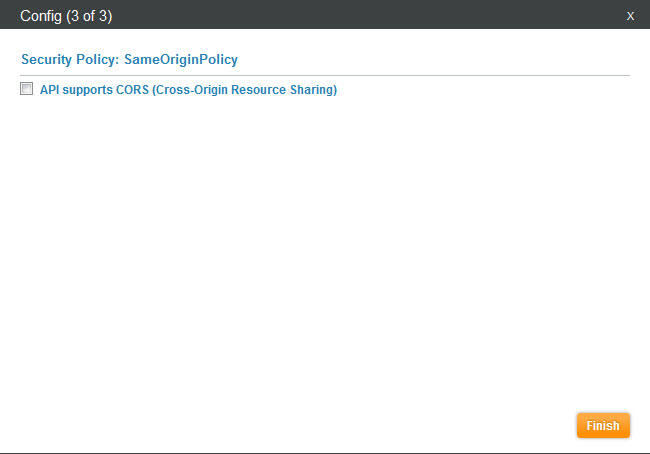Click the 'API supports CORS' label text
The height and width of the screenshot is (454, 650).
[x=95, y=90]
